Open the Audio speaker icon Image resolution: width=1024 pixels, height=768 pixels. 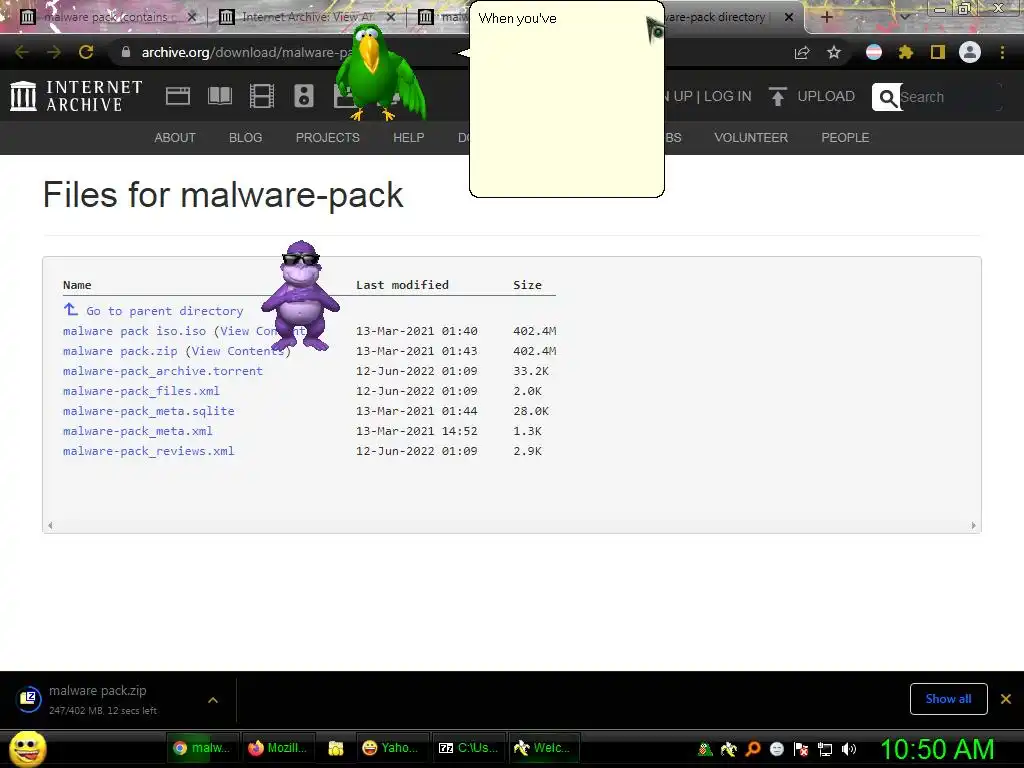[304, 96]
